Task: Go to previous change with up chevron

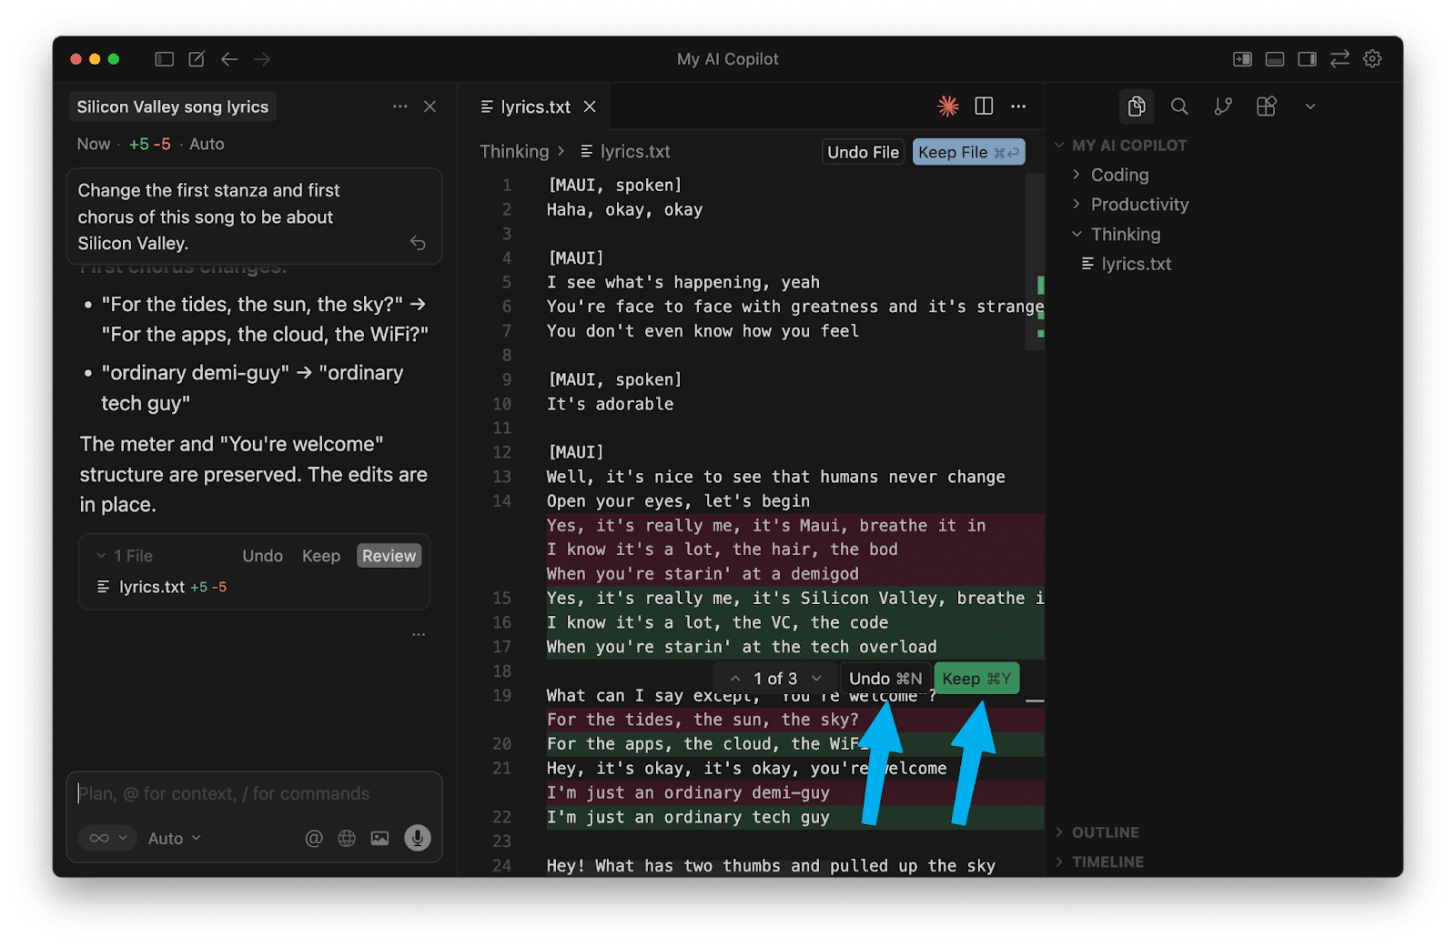Action: pyautogui.click(x=735, y=679)
